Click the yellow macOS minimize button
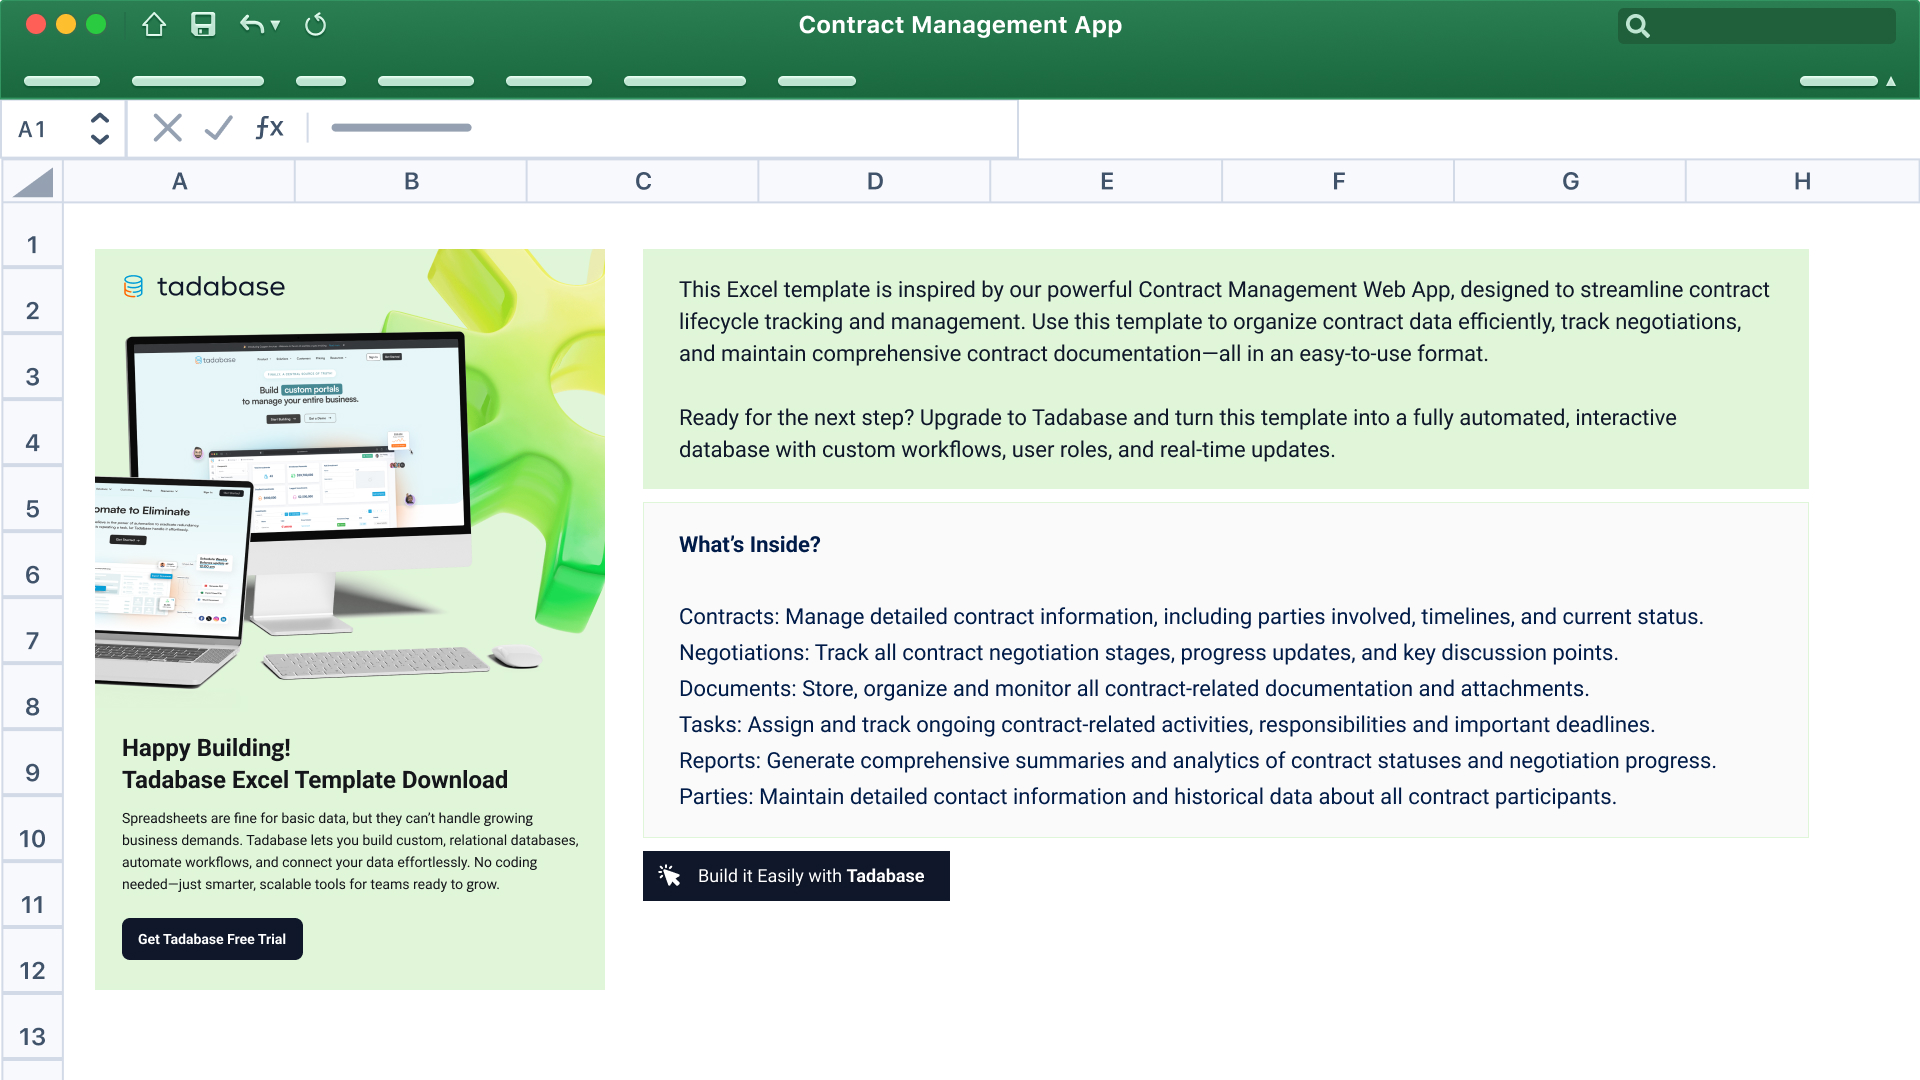The height and width of the screenshot is (1080, 1920). 66,25
